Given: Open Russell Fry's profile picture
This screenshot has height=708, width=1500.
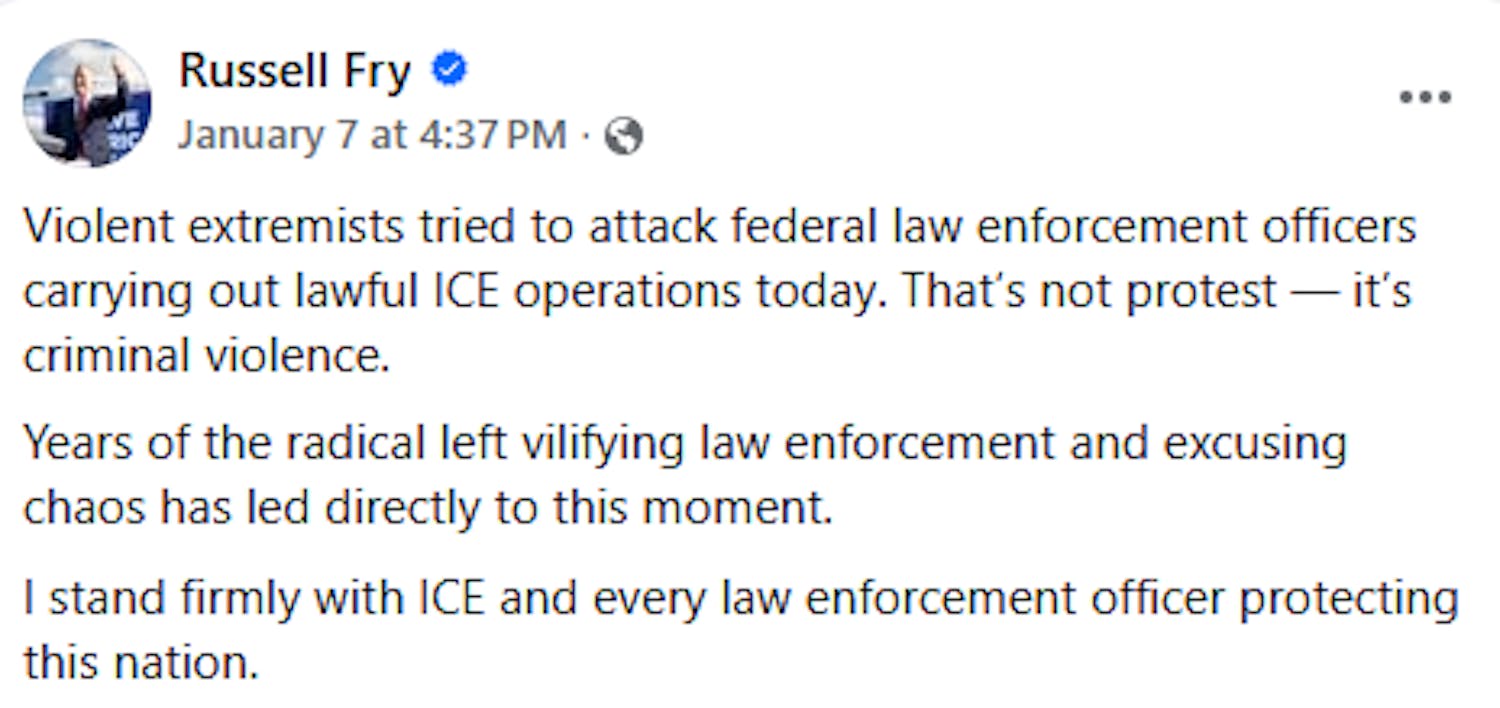Looking at the screenshot, I should click(87, 103).
